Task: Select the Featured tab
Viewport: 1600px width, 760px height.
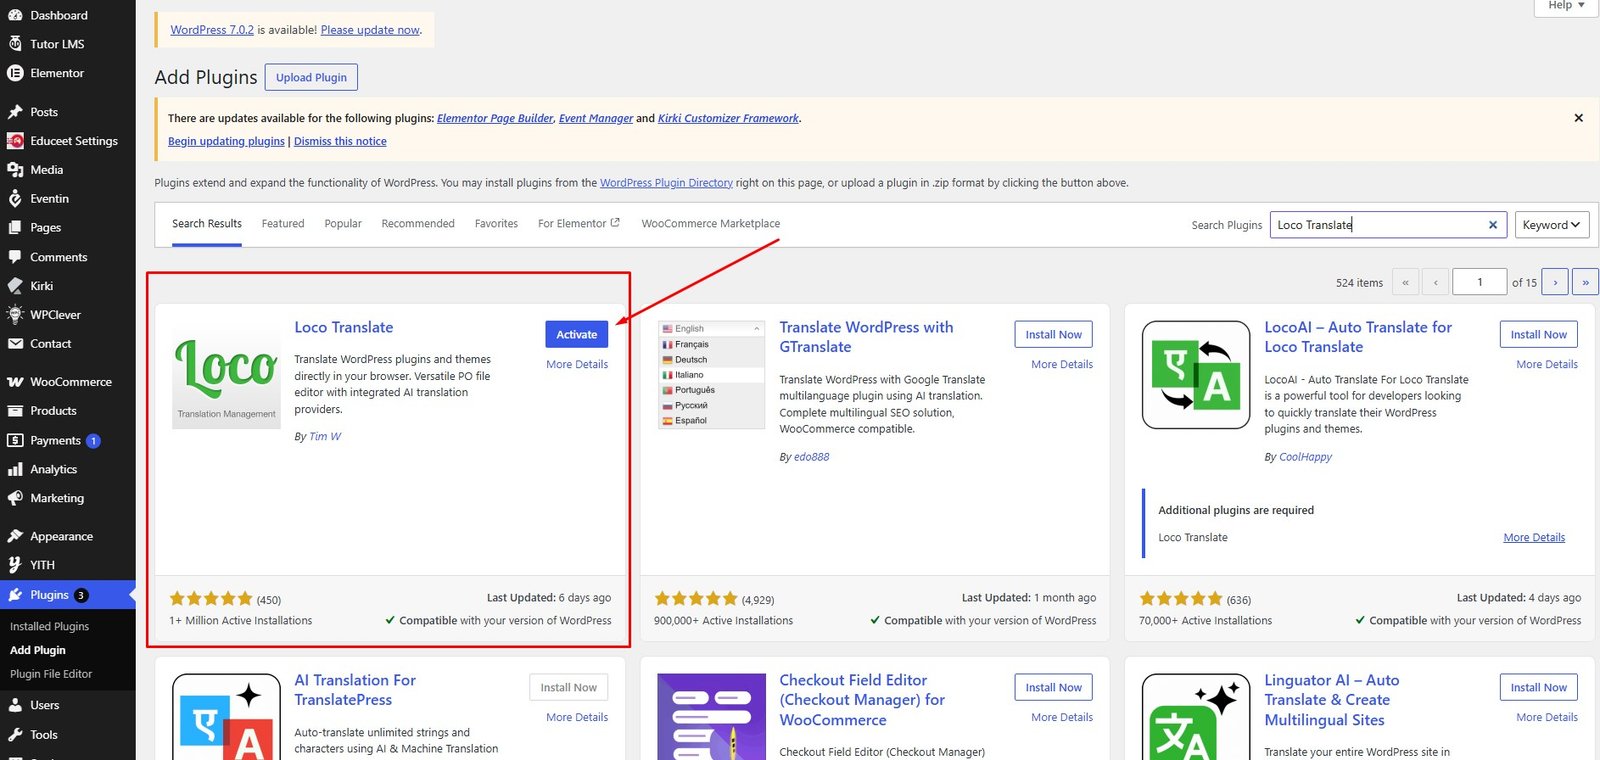Action: coord(283,224)
